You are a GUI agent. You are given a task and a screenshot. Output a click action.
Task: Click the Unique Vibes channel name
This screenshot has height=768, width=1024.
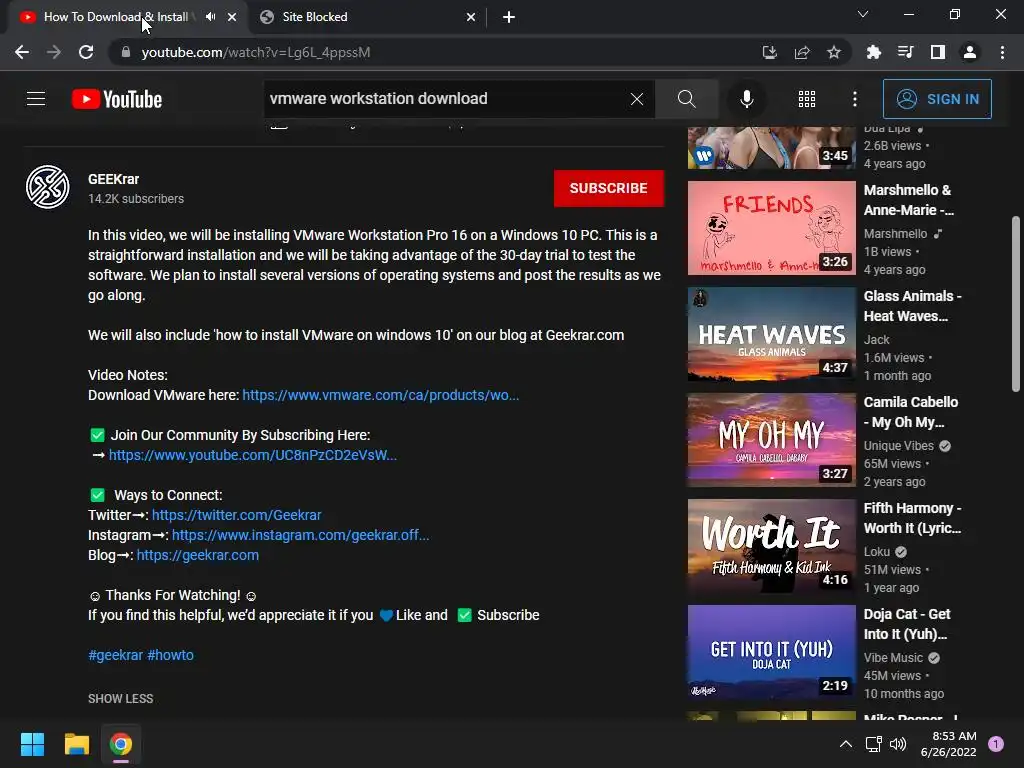tap(899, 445)
